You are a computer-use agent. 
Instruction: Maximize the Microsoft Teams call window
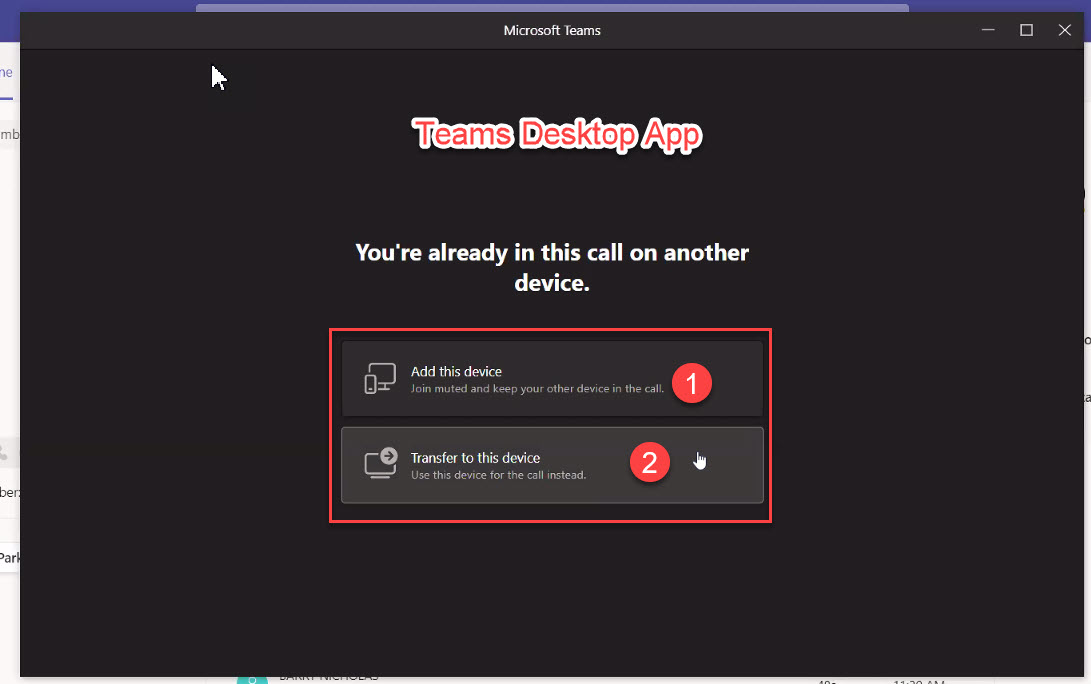(x=1026, y=30)
